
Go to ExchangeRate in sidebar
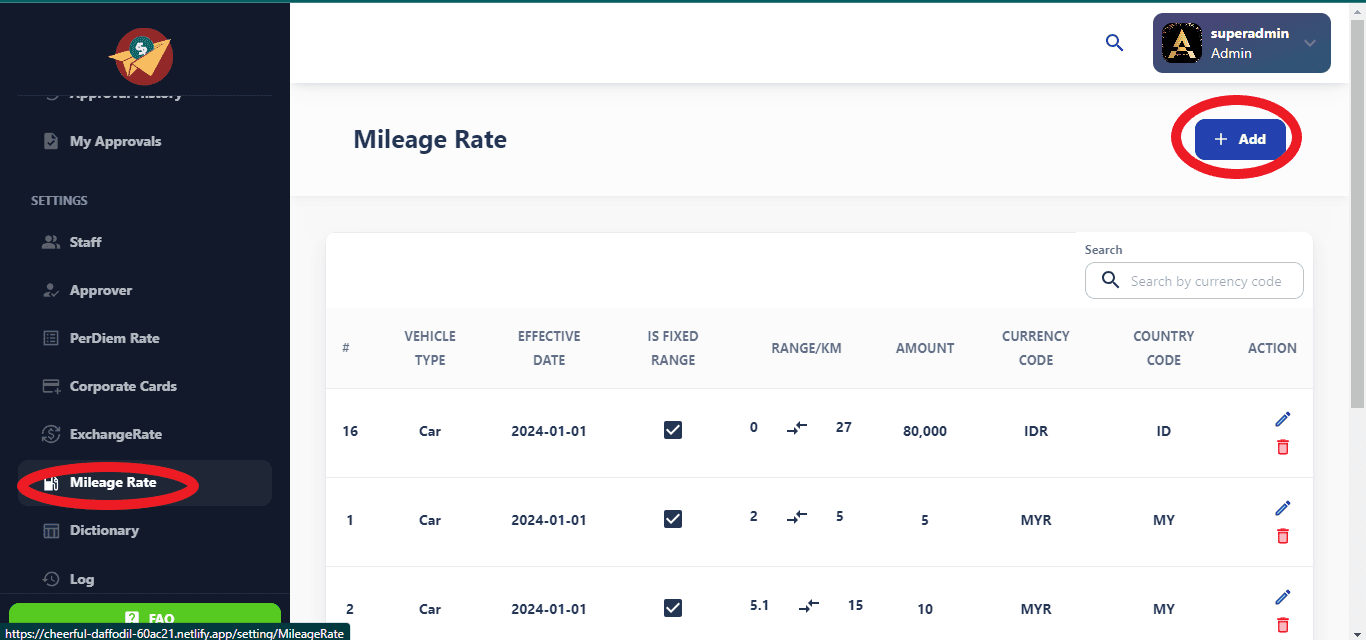pyautogui.click(x=115, y=434)
